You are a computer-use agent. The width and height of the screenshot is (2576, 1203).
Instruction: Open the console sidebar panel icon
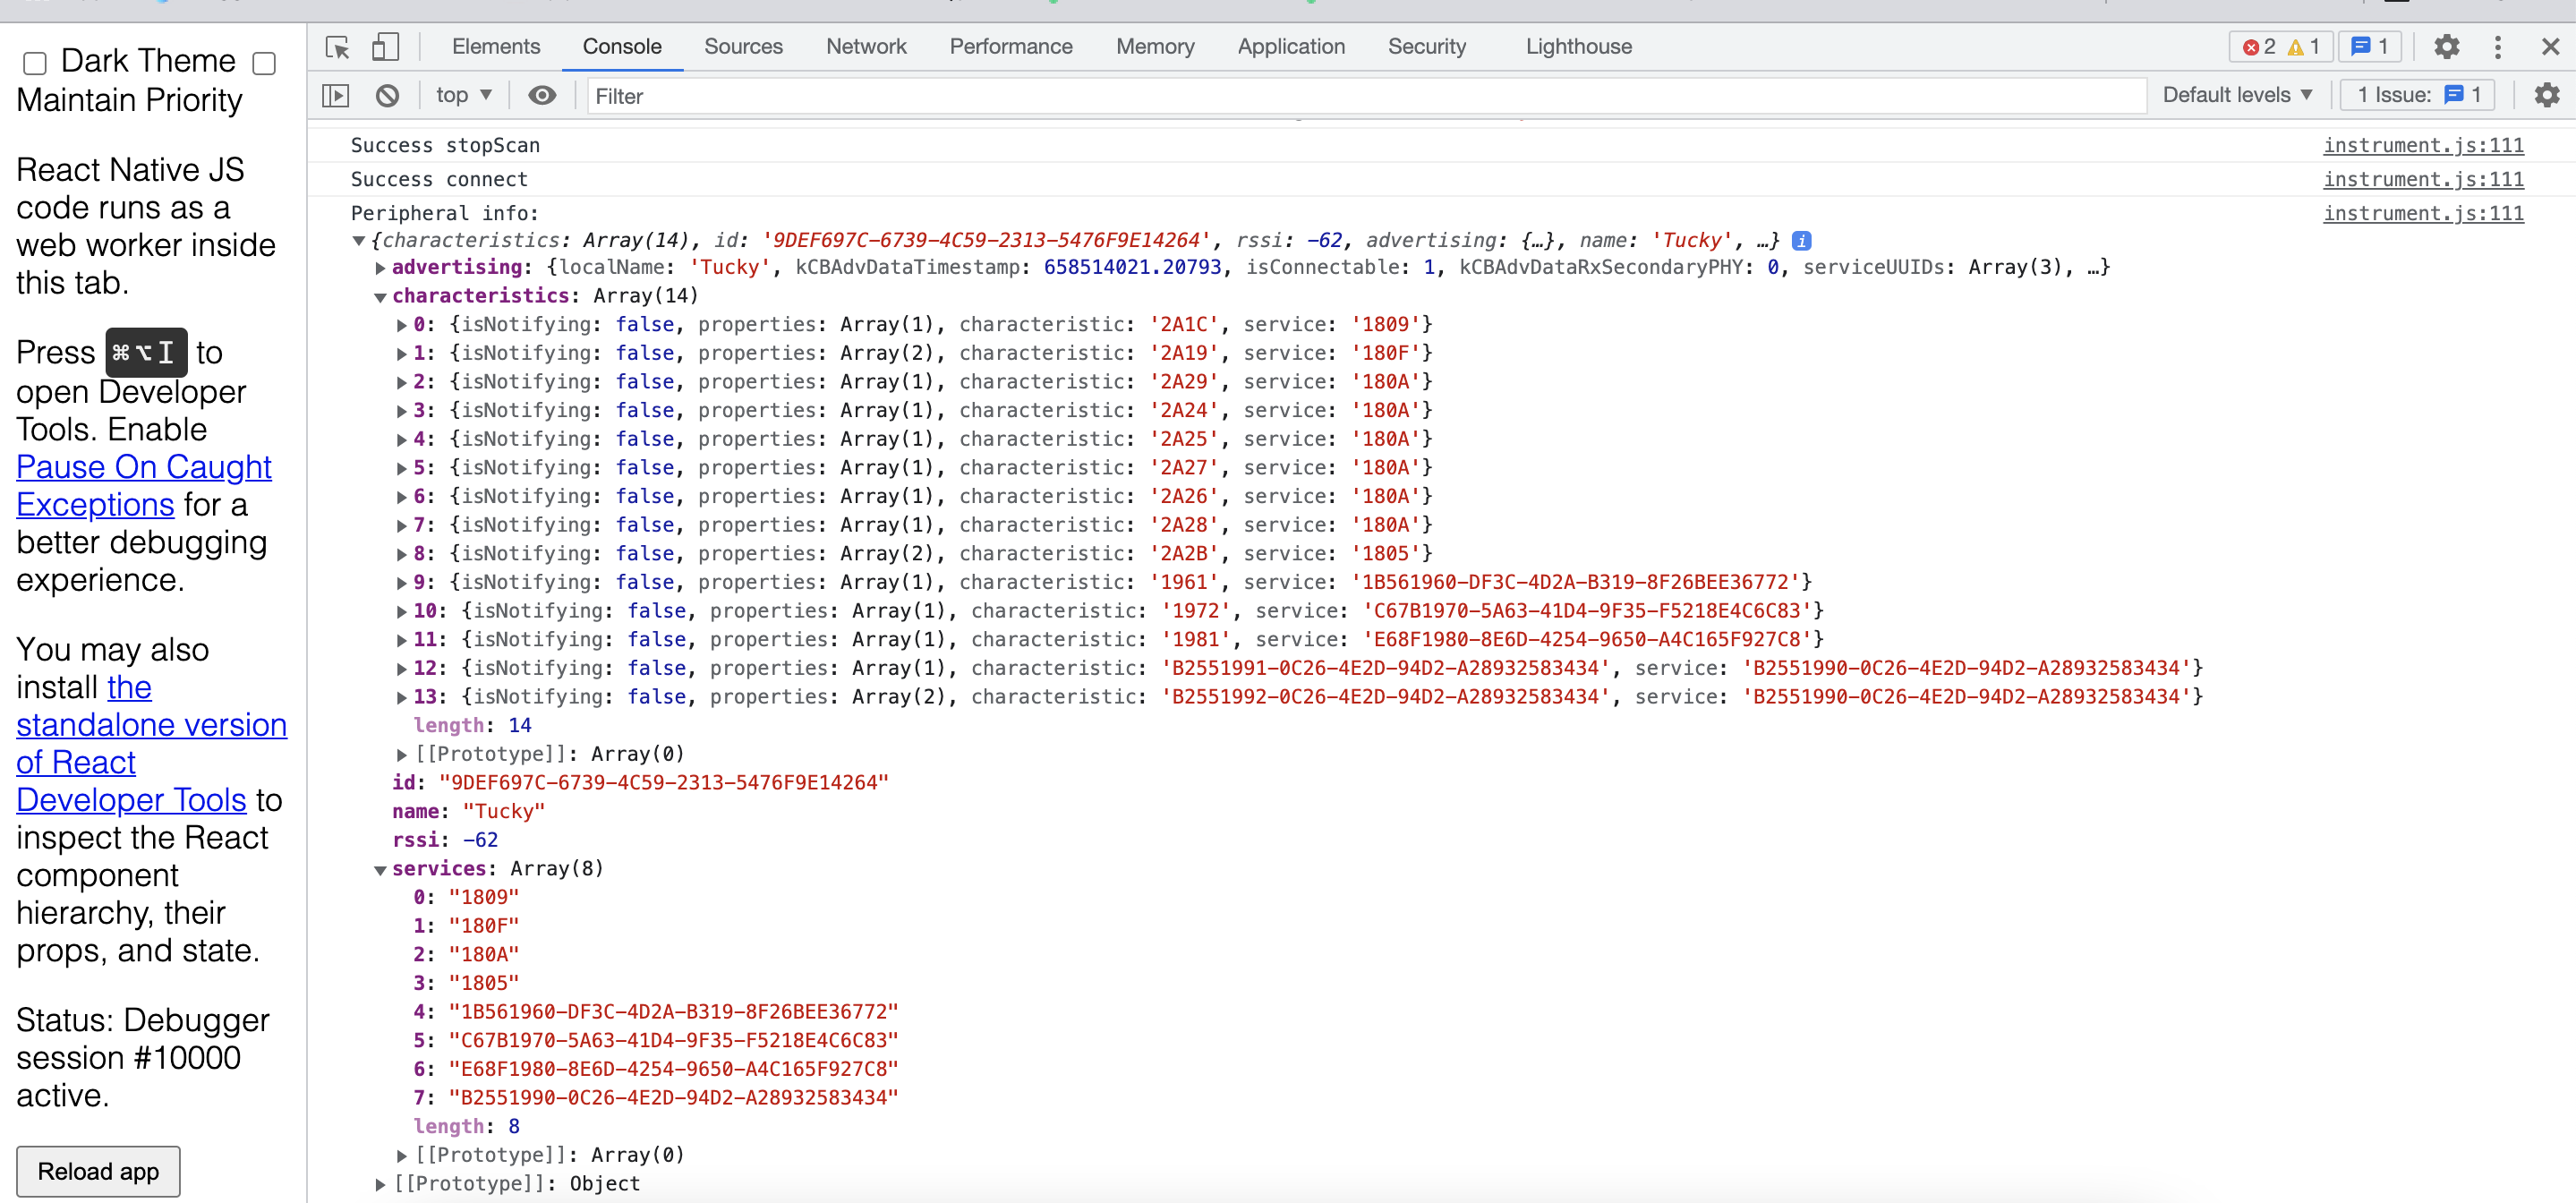(x=336, y=95)
